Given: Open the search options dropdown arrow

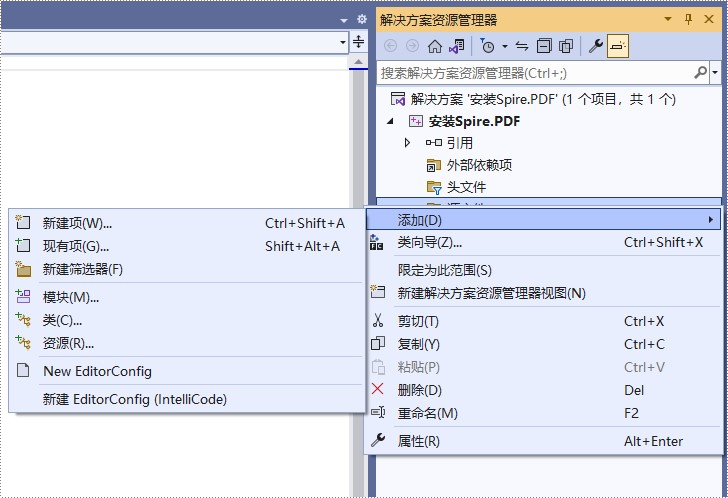Looking at the screenshot, I should pos(715,72).
